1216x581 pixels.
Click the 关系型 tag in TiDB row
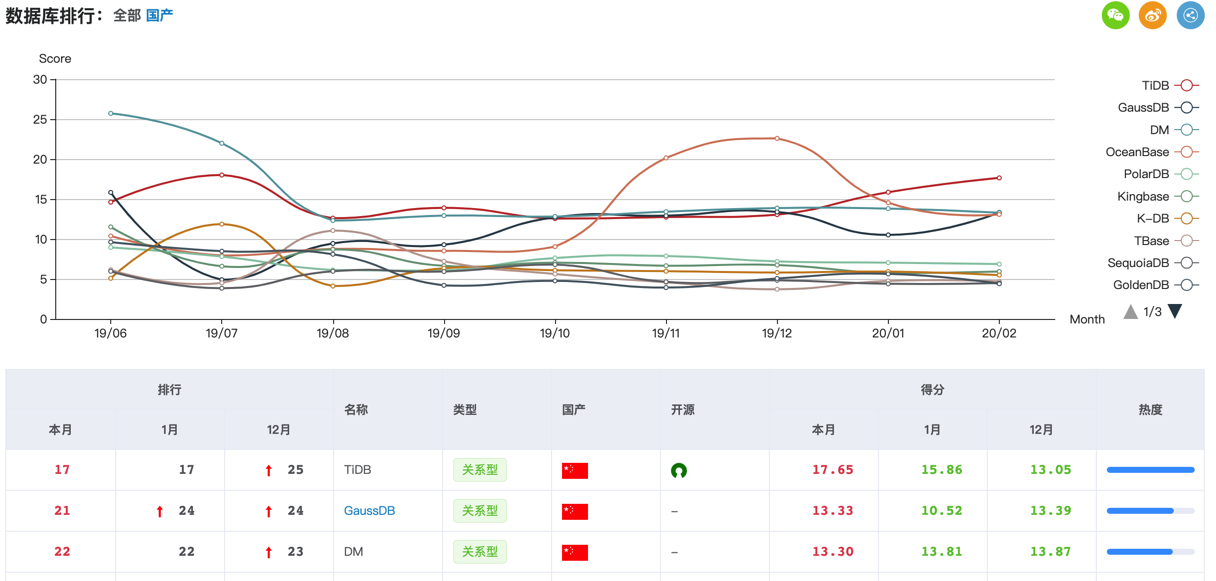click(x=480, y=470)
